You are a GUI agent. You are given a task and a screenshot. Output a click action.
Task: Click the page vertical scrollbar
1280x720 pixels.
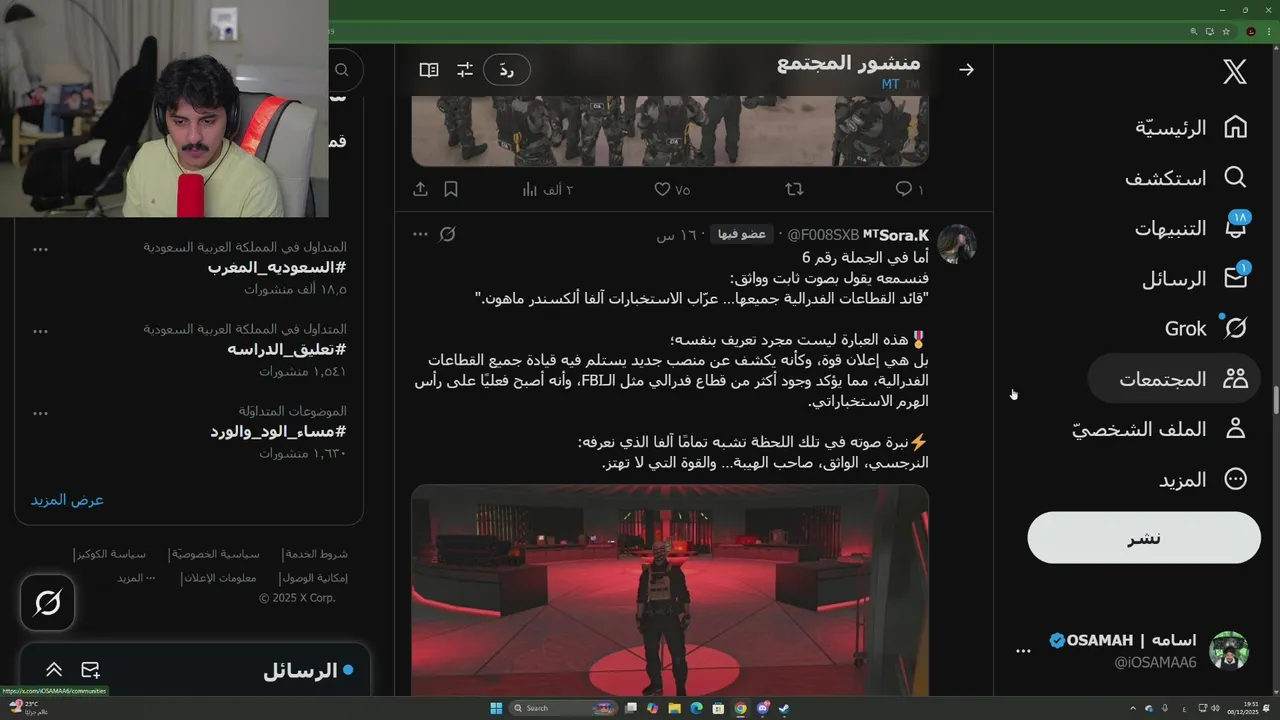(x=1275, y=400)
